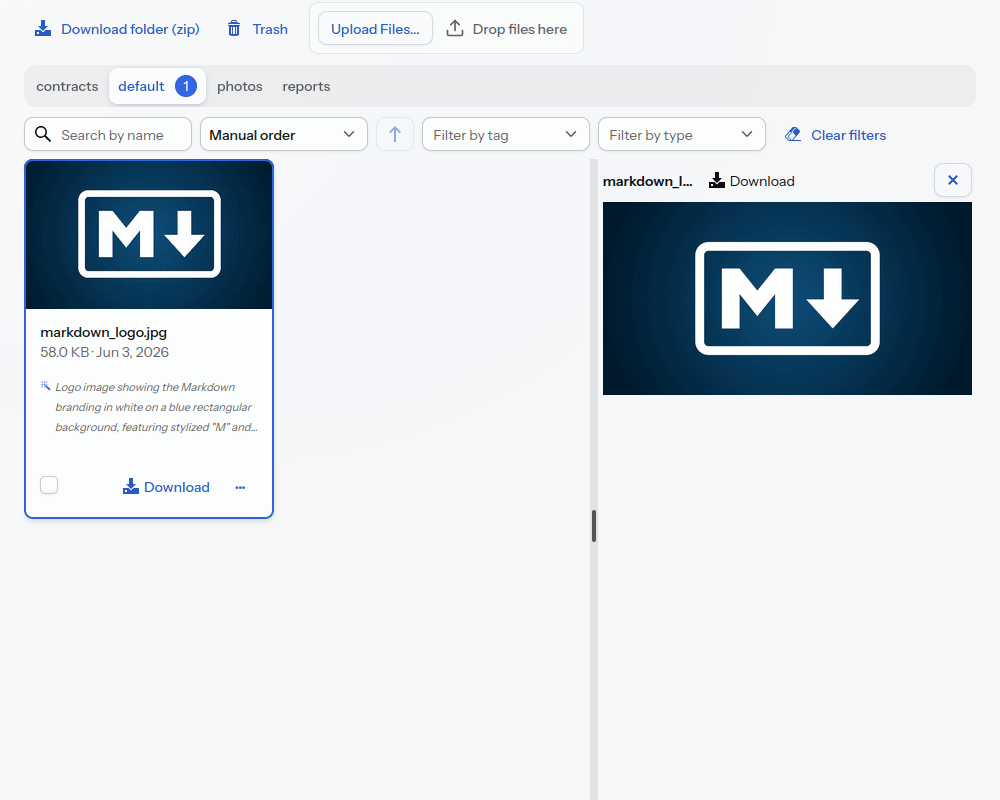Image resolution: width=1000 pixels, height=800 pixels.
Task: Go to the reports tab
Action: coord(306,86)
